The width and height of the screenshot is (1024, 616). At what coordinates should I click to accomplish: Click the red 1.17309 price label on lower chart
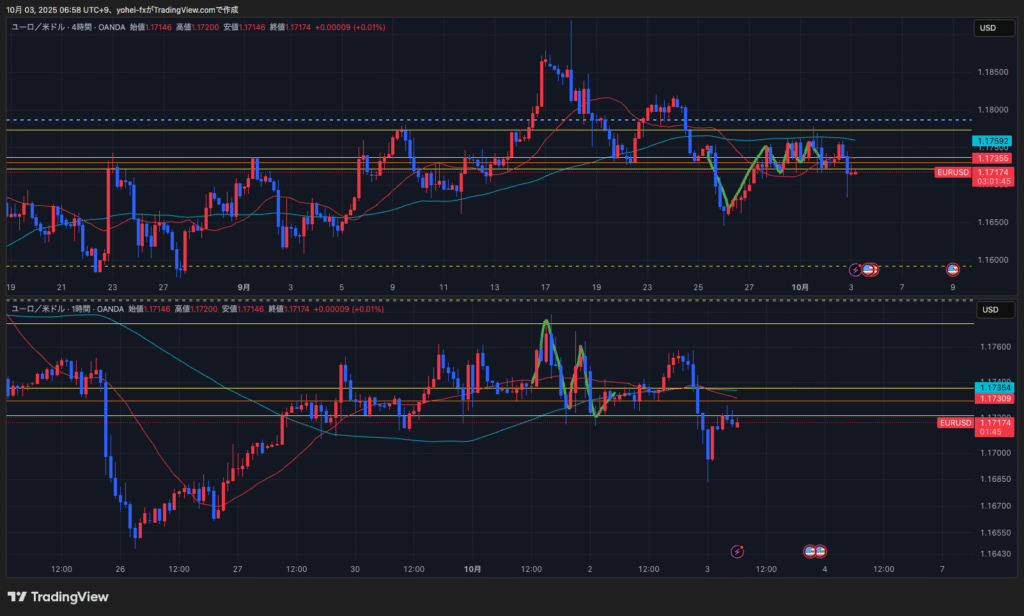(x=996, y=399)
